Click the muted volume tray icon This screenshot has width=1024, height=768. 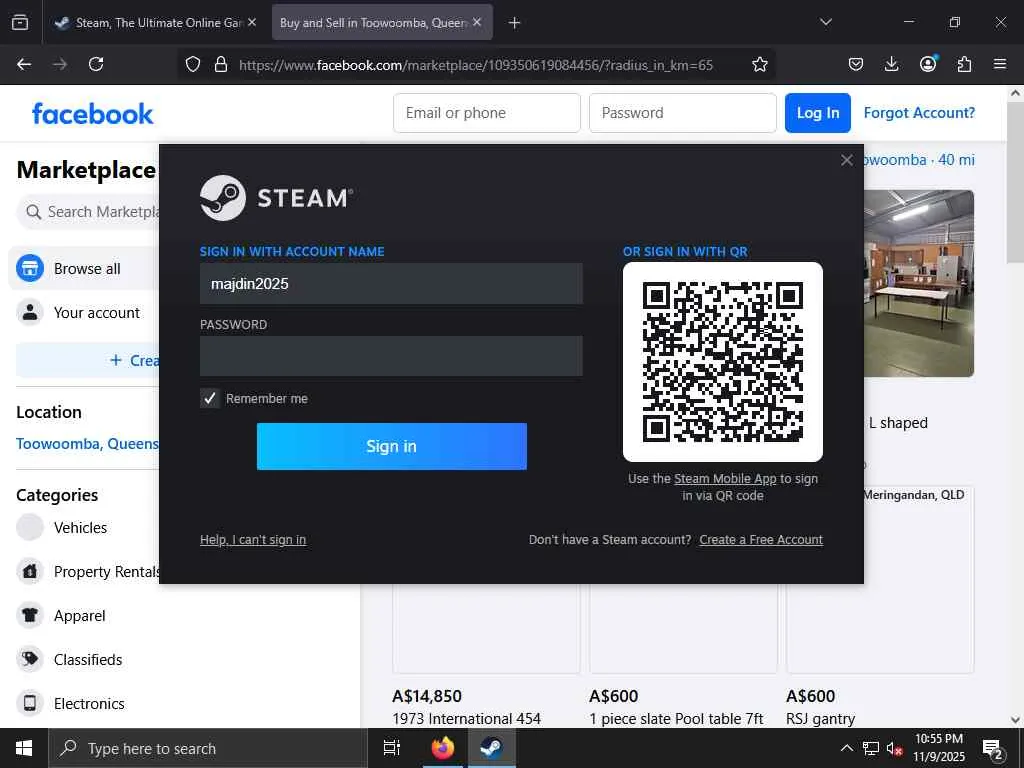click(x=894, y=748)
